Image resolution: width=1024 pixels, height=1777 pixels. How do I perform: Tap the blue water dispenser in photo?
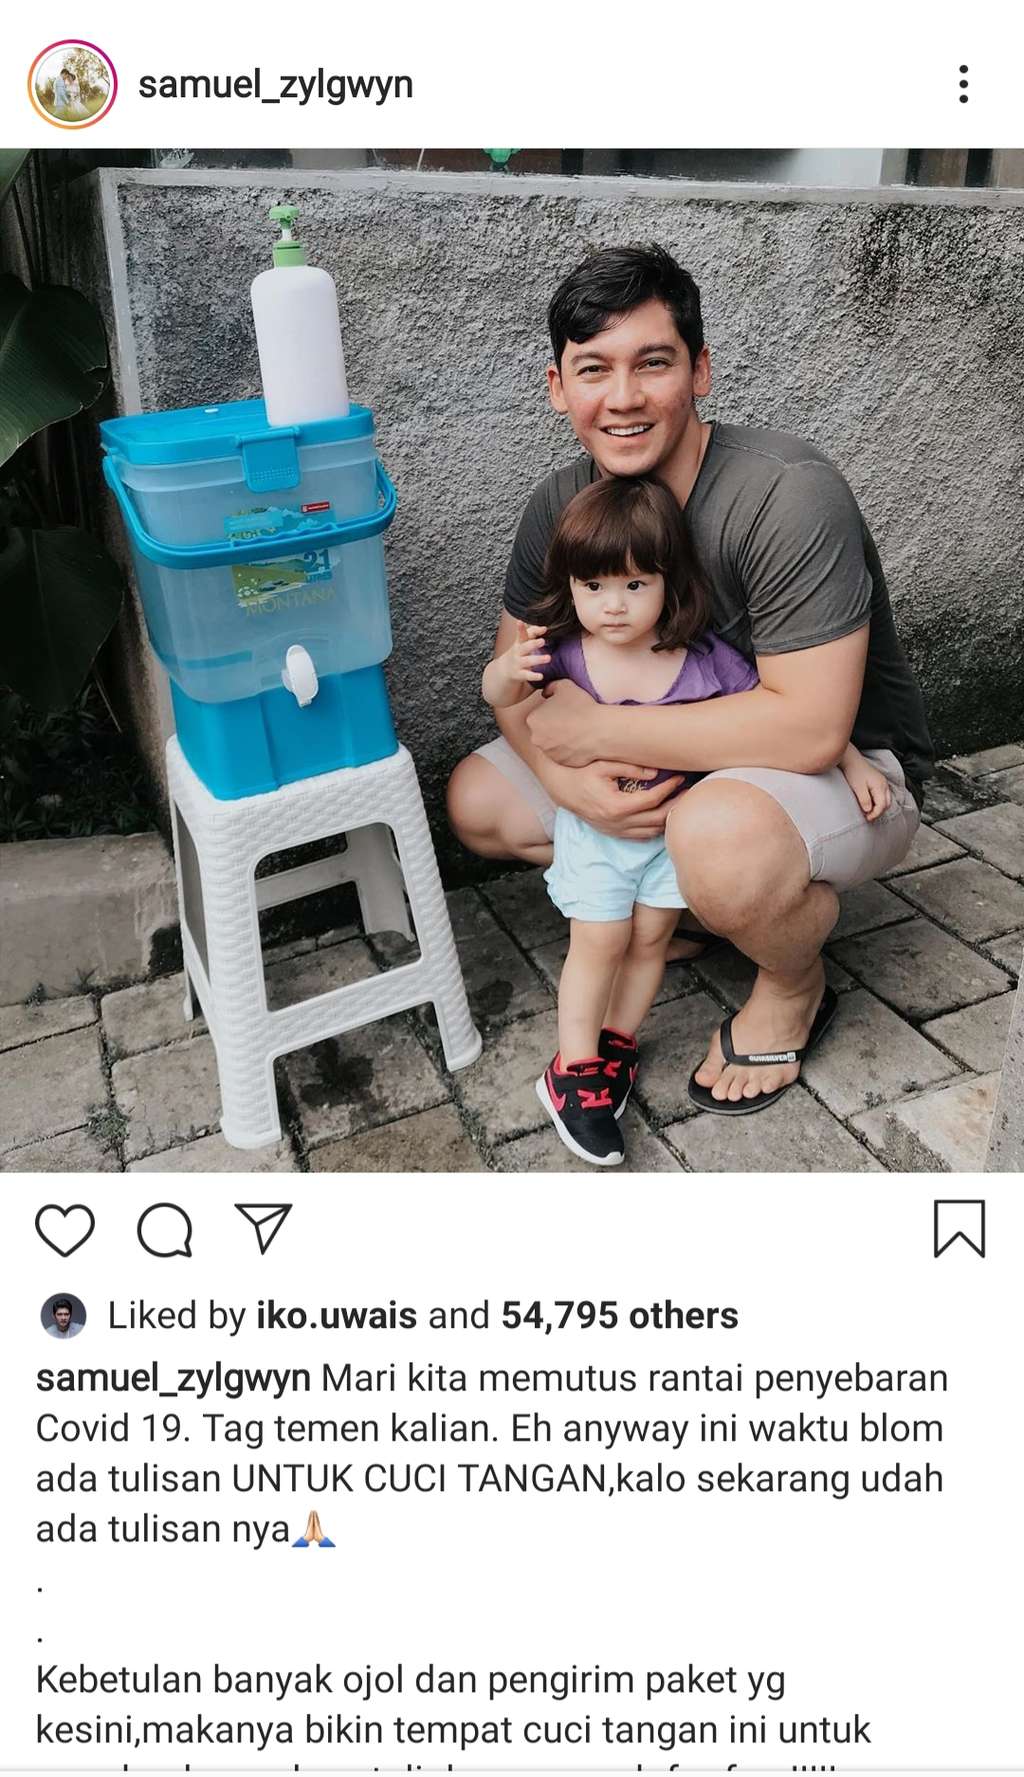[x=250, y=590]
